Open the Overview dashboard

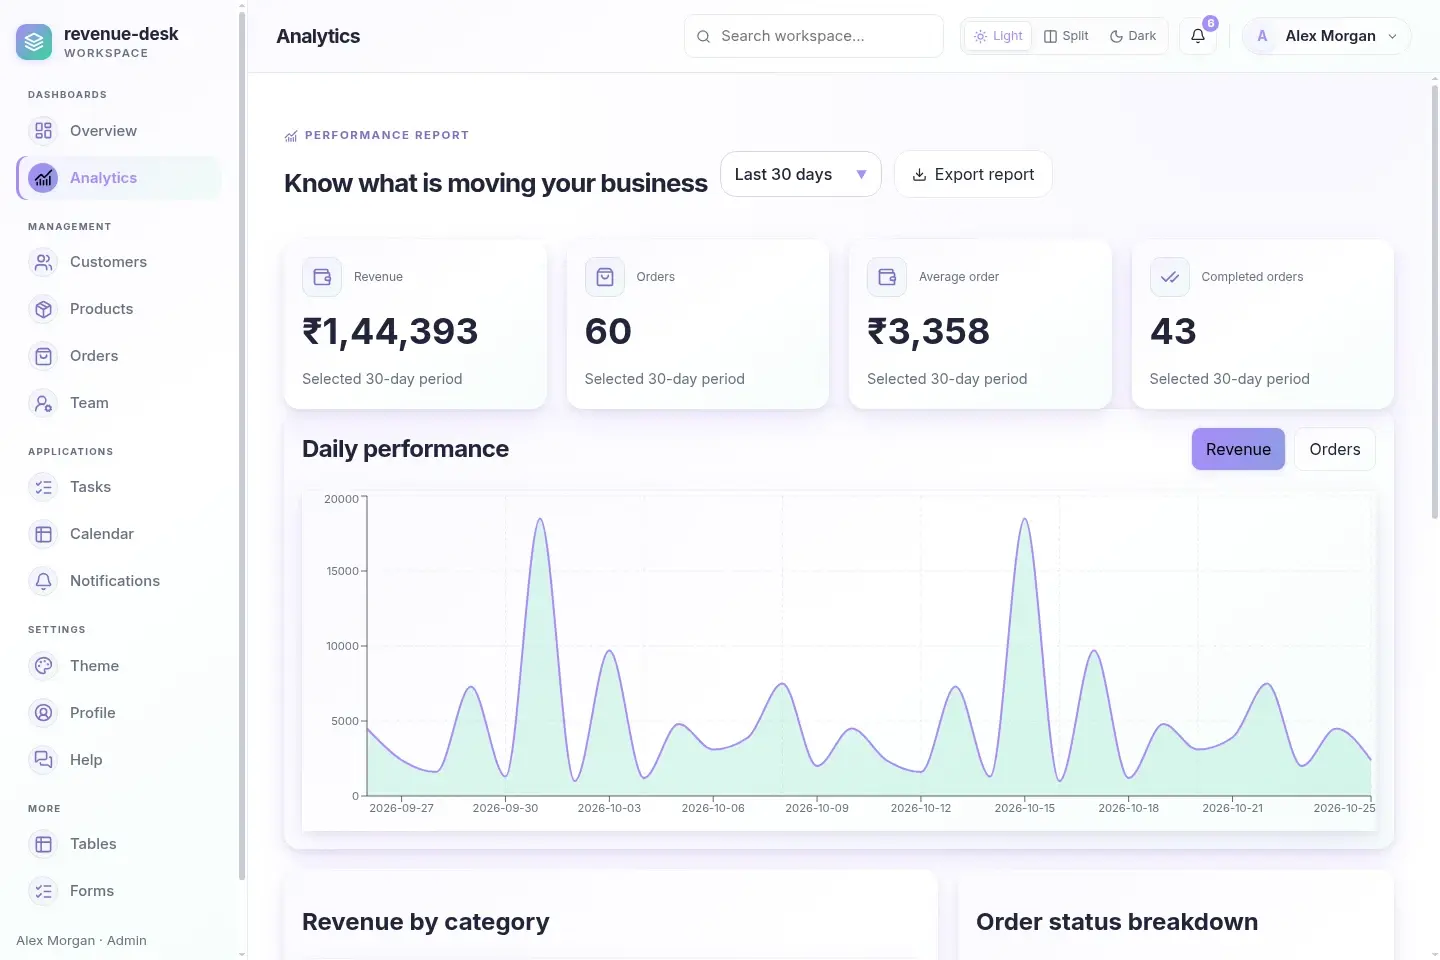click(120, 131)
